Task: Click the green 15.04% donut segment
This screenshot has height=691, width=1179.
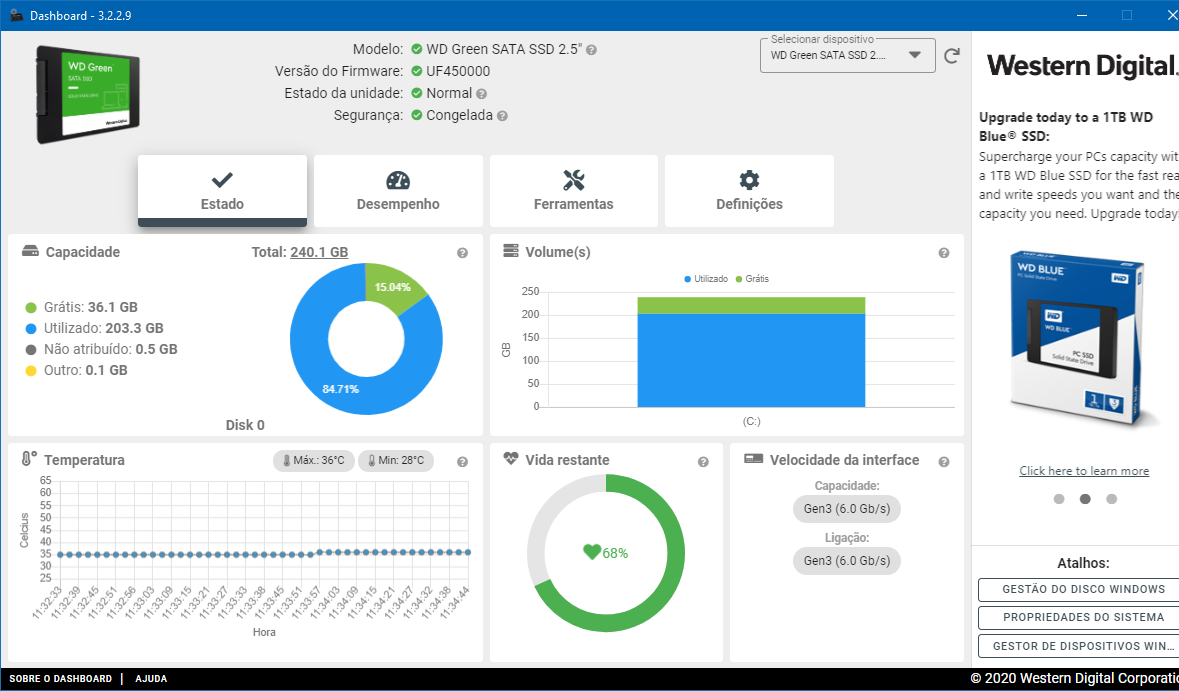Action: point(392,286)
